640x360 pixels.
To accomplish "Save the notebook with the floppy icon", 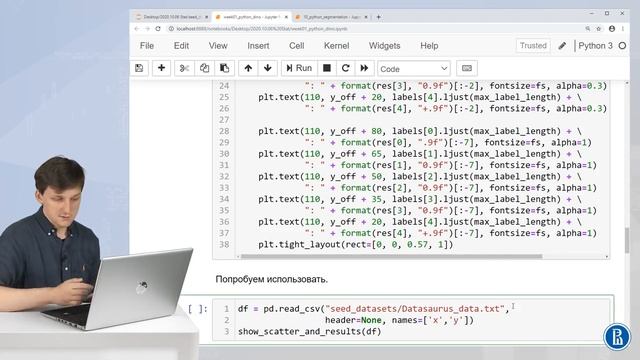I will (139, 68).
